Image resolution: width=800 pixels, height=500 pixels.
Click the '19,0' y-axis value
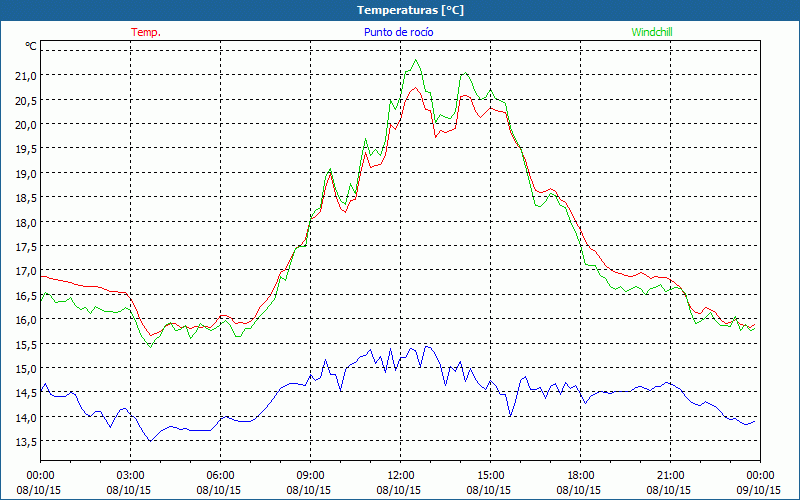(x=27, y=173)
